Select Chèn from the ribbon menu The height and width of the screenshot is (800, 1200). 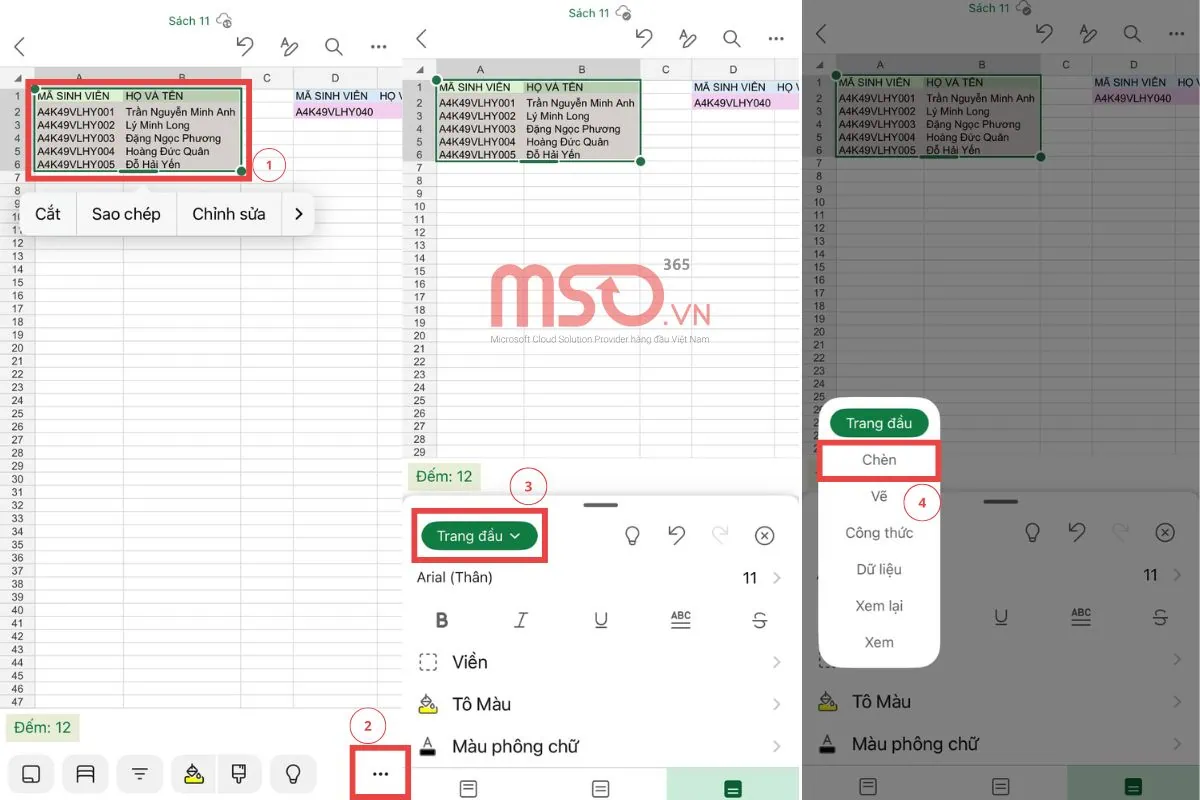(878, 459)
